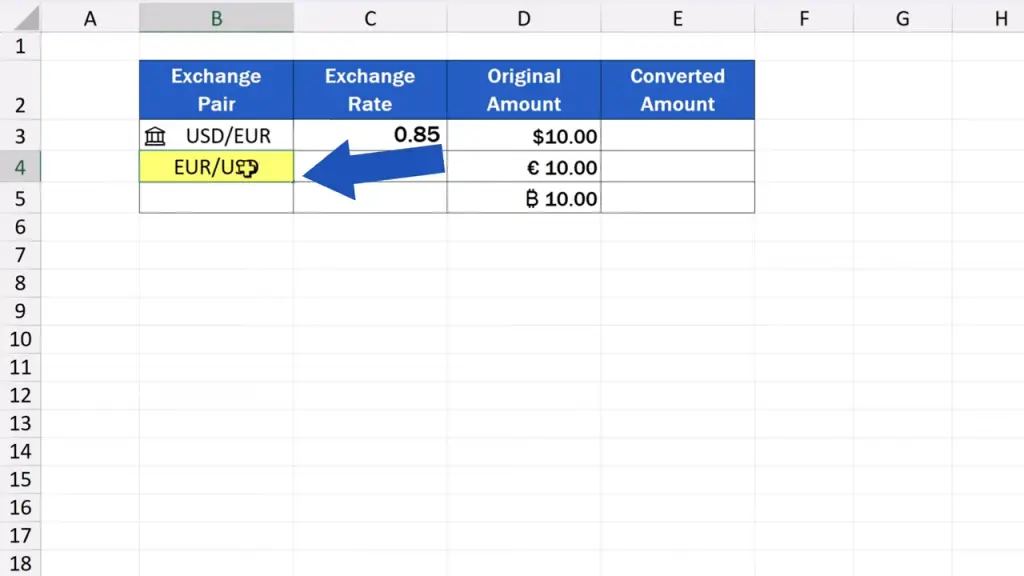
Task: Select row 10 header
Action: click(20, 339)
